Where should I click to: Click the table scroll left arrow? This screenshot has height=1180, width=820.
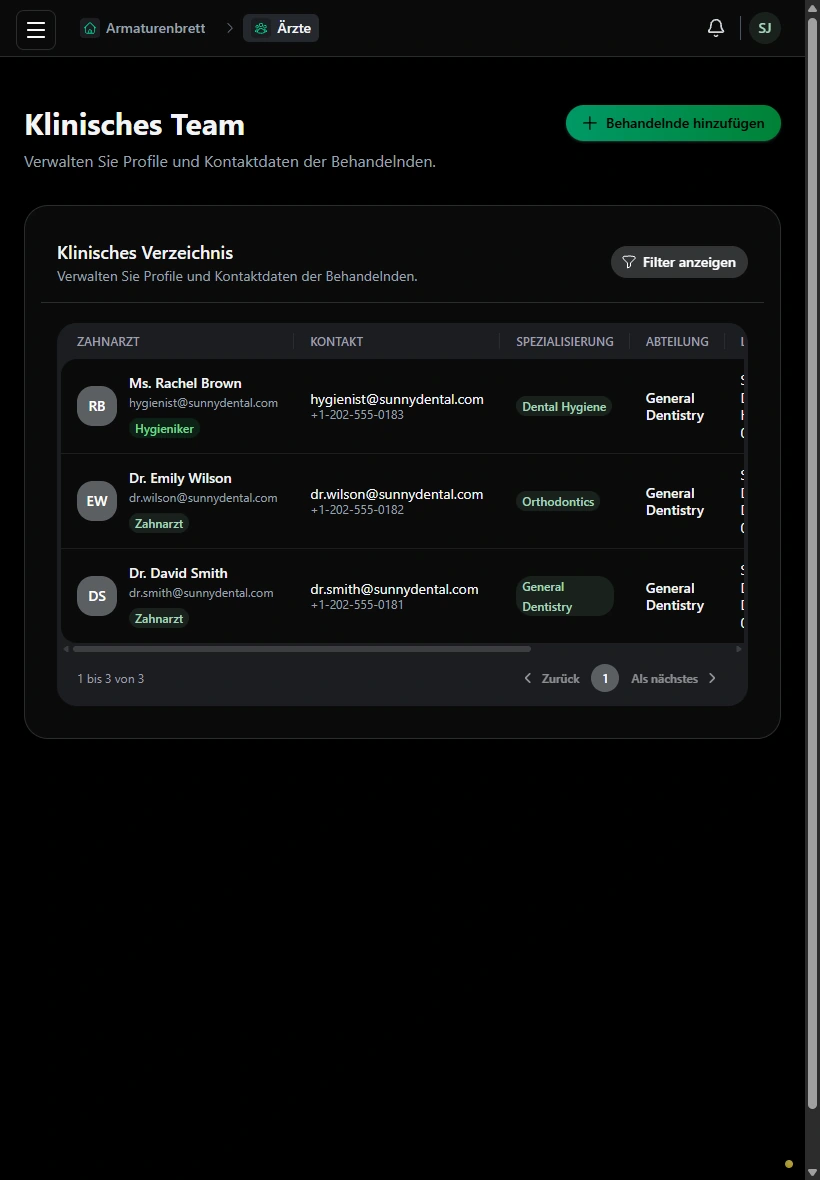pyautogui.click(x=66, y=649)
